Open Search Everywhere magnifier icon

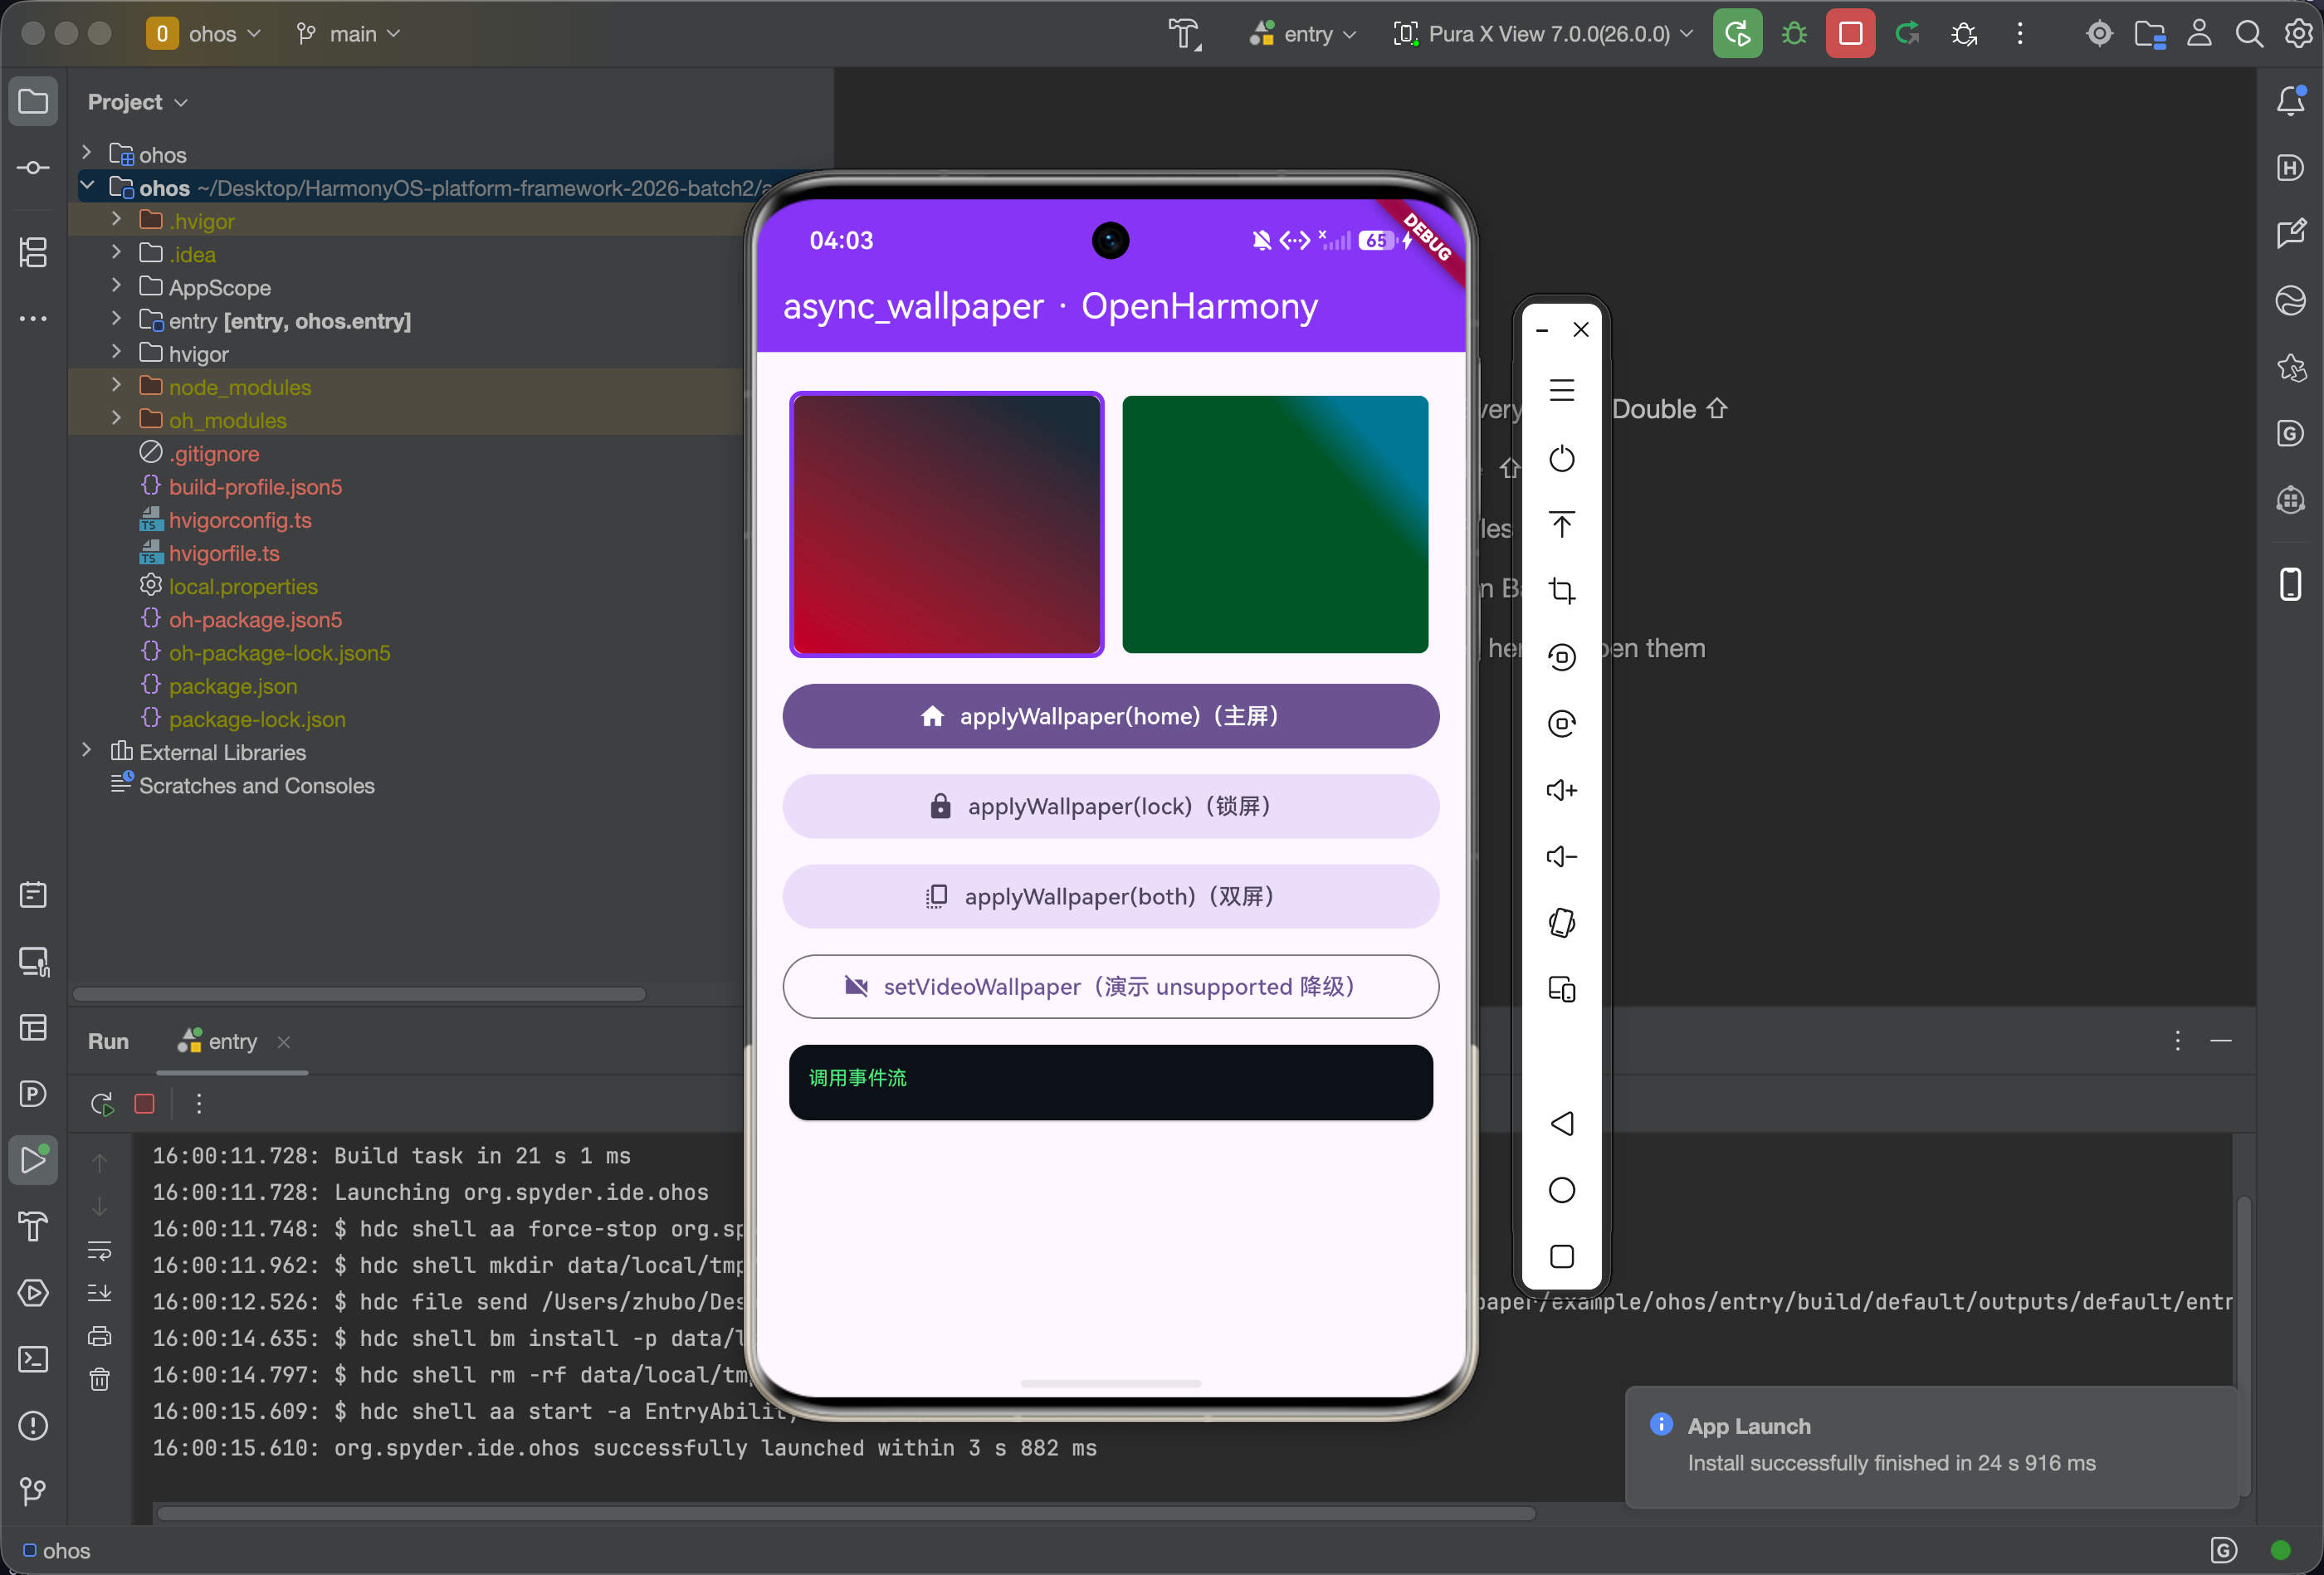click(2249, 34)
